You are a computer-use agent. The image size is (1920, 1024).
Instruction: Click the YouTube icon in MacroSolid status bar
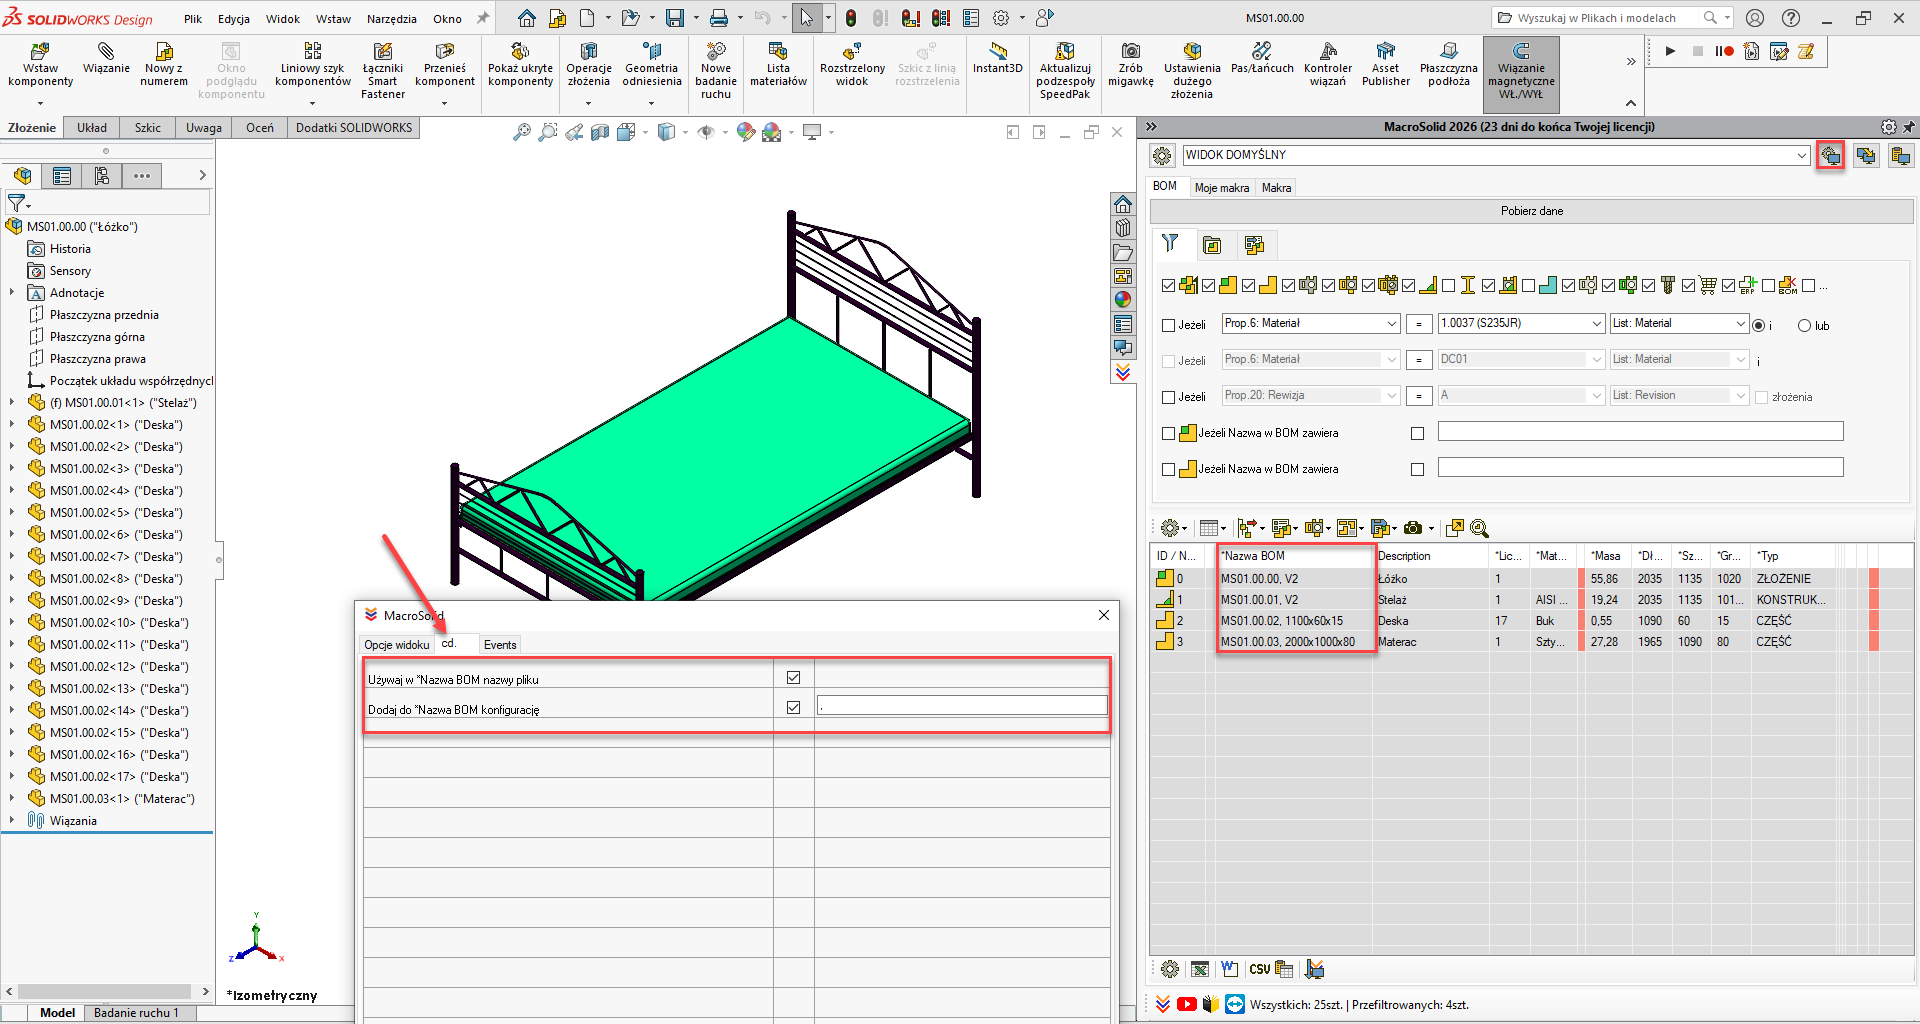tap(1186, 1004)
